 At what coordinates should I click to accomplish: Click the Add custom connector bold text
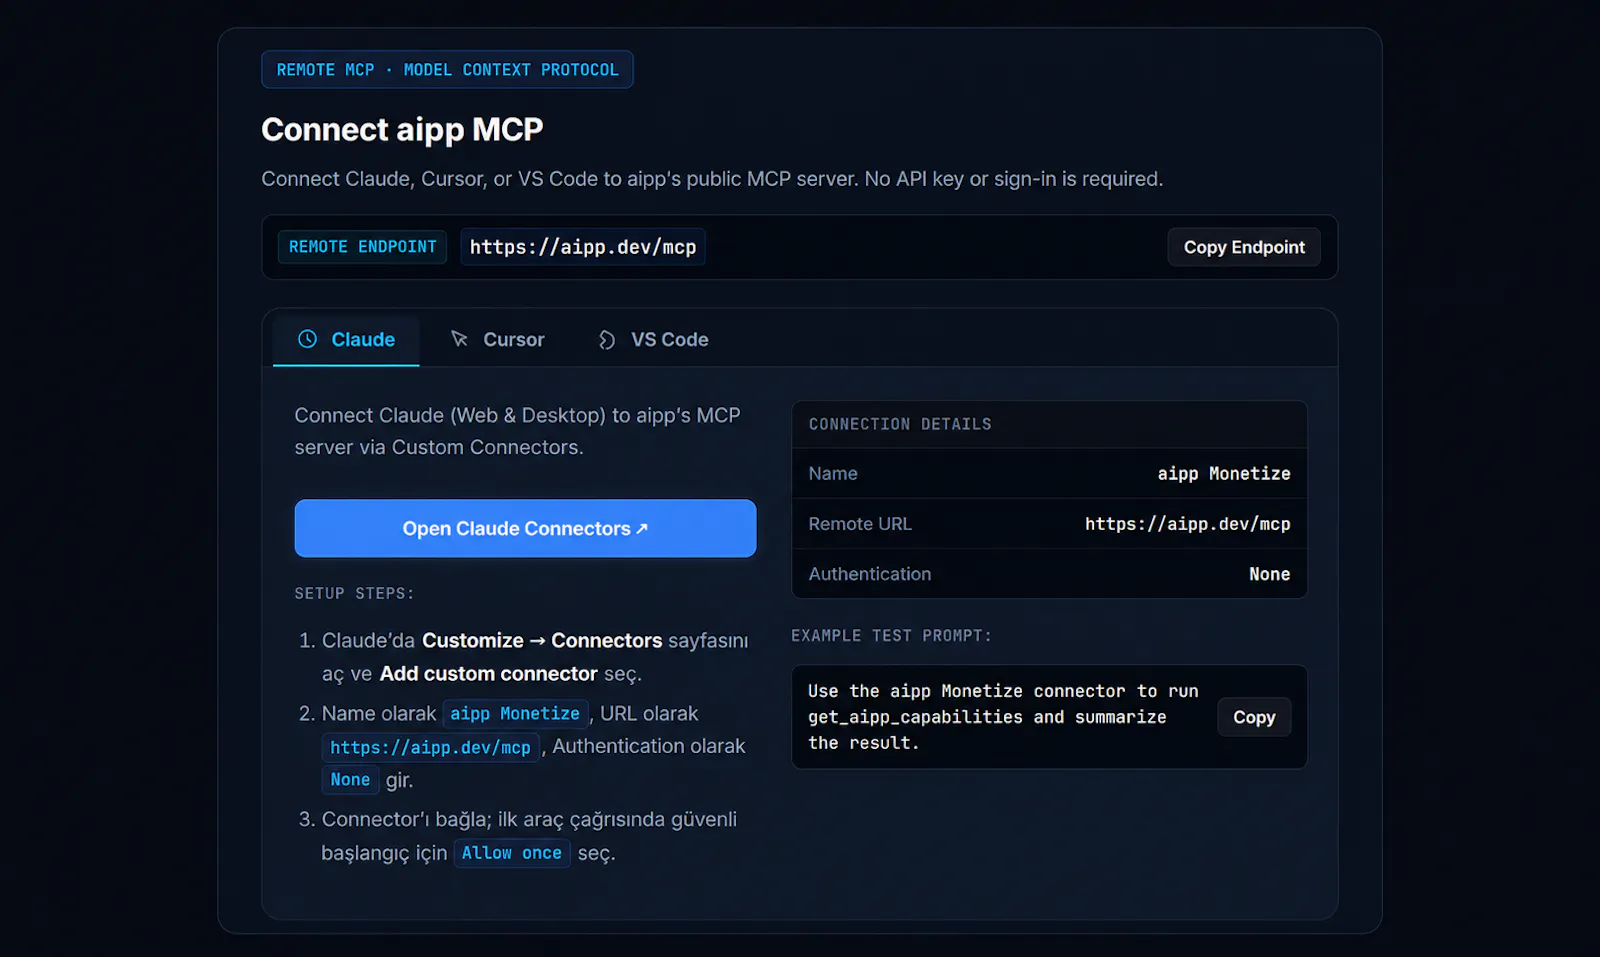click(488, 674)
